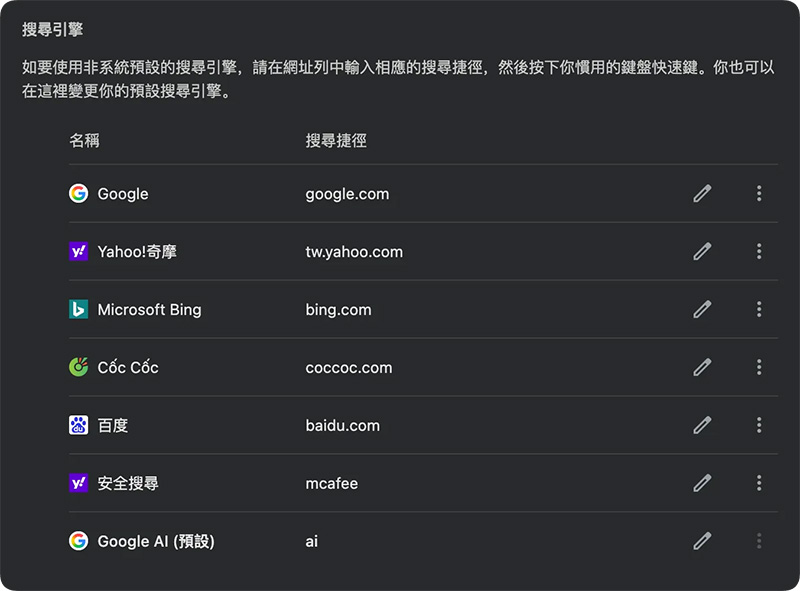Click the Google logo icon in first row
The height and width of the screenshot is (591, 800).
(78, 194)
